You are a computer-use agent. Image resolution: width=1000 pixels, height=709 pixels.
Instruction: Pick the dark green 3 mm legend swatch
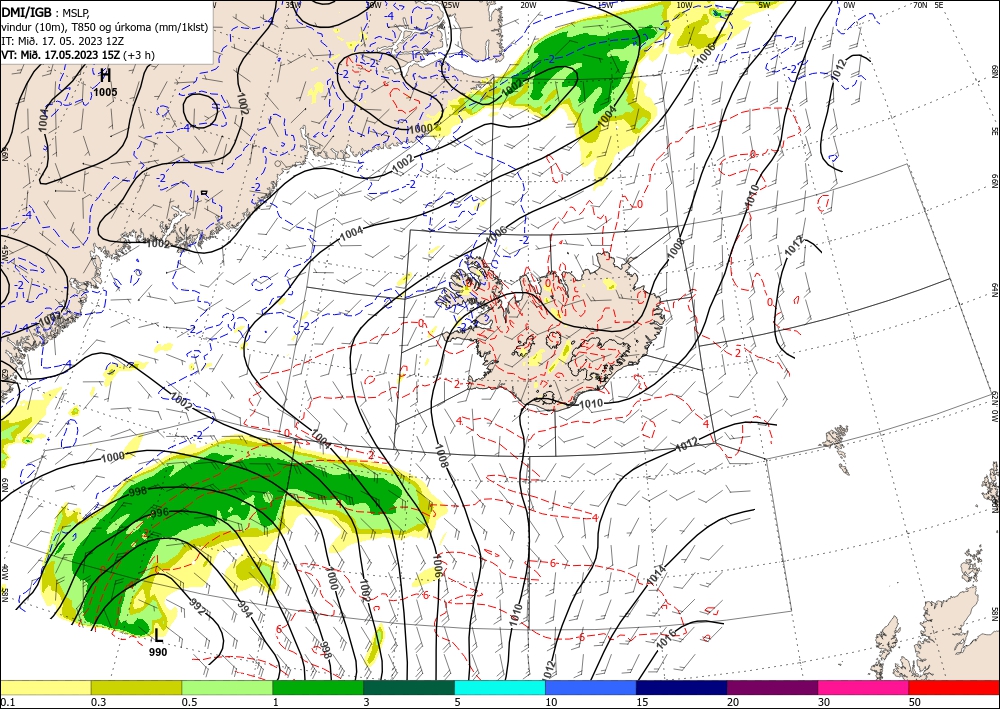point(409,687)
